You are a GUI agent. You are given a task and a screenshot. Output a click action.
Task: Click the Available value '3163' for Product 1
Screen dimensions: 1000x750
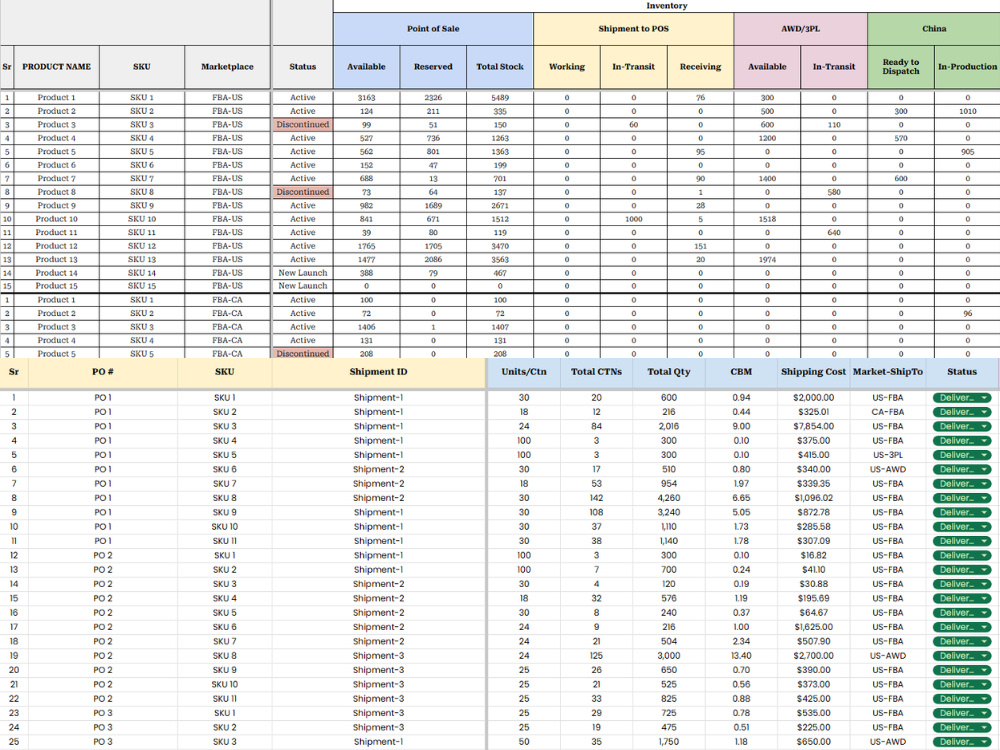366,98
